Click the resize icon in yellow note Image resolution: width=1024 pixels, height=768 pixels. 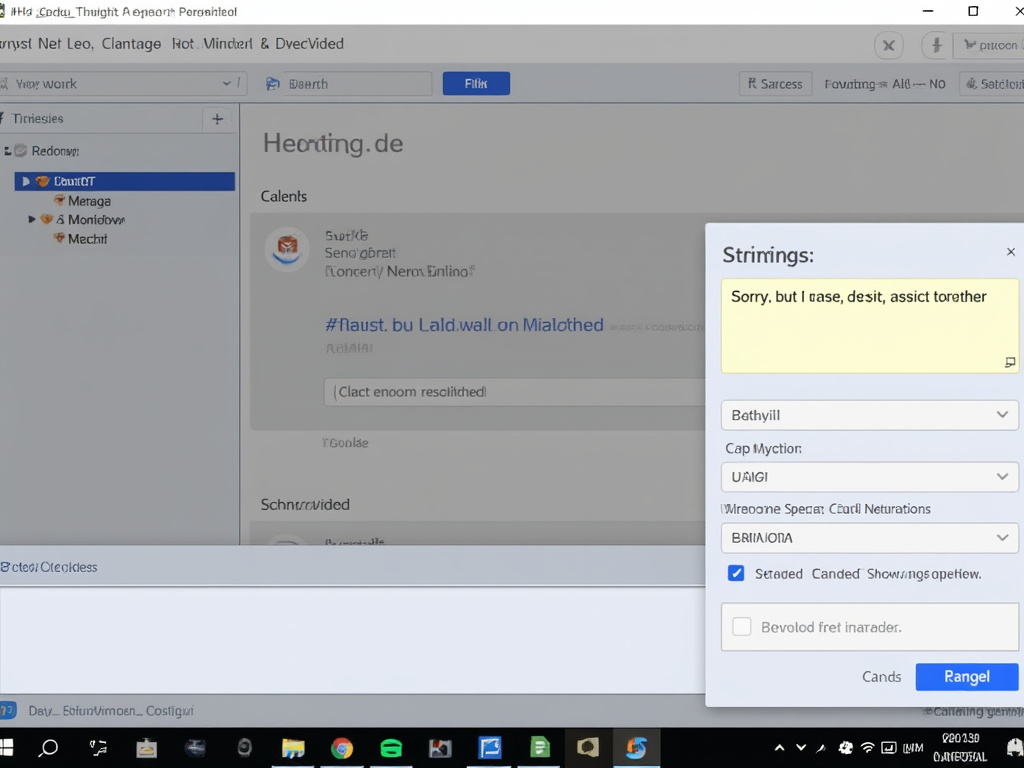click(1010, 362)
